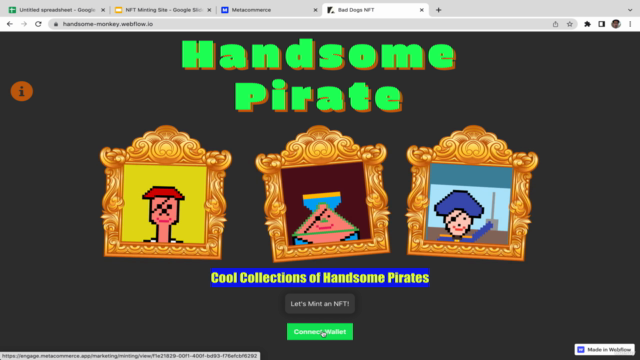Click the triangle pirate framed picture
Viewport: 640px width, 360px height.
pyautogui.click(x=322, y=193)
